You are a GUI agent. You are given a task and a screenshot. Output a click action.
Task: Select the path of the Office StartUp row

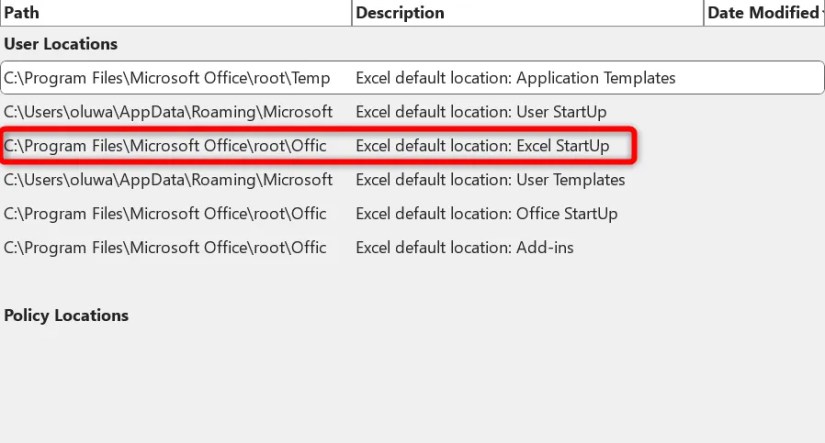(x=165, y=214)
